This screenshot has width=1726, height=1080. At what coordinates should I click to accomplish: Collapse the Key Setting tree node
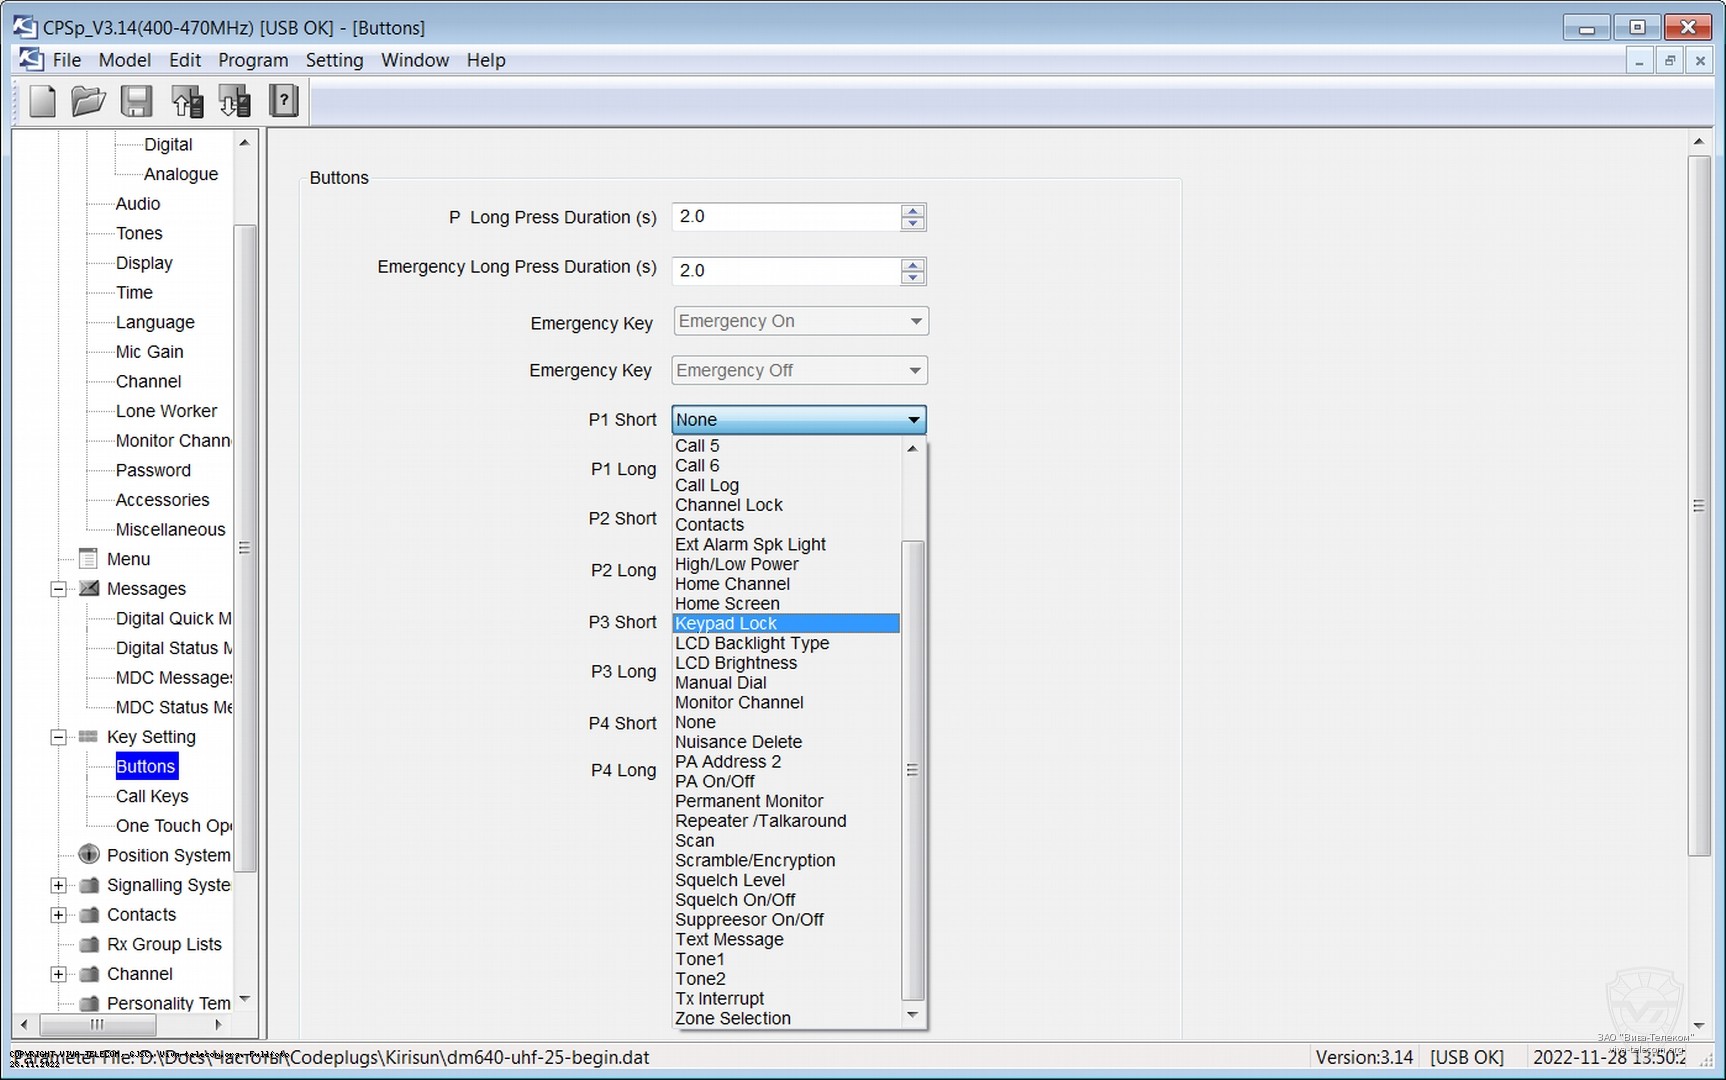59,737
